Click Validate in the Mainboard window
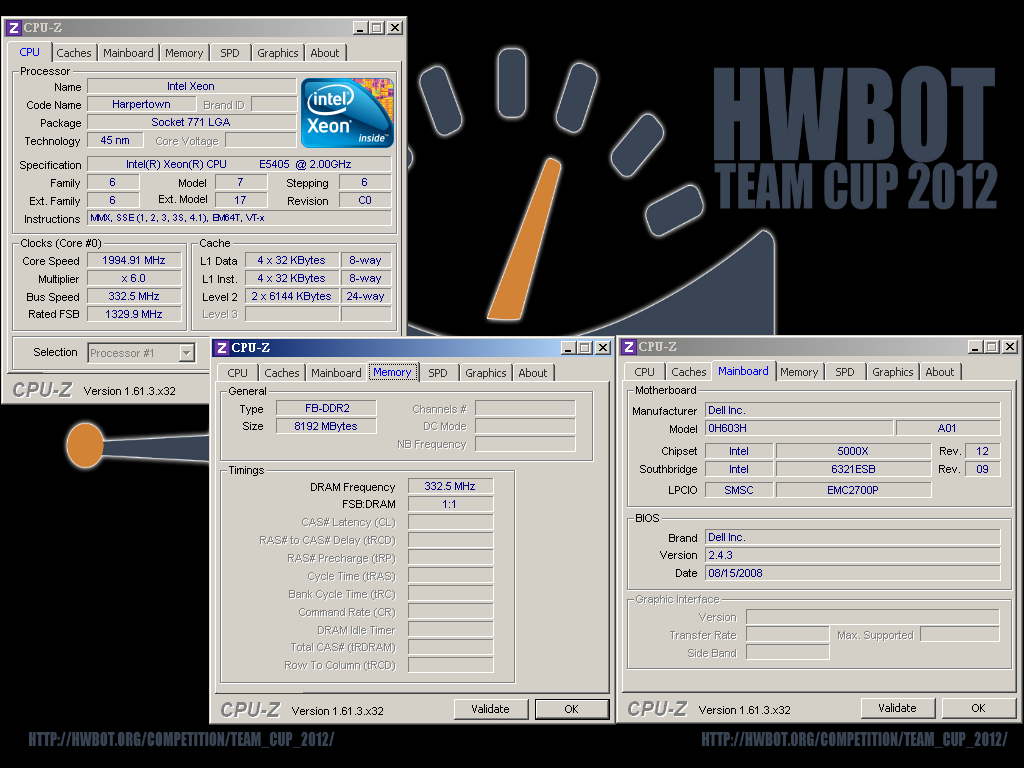This screenshot has width=1024, height=768. point(897,708)
